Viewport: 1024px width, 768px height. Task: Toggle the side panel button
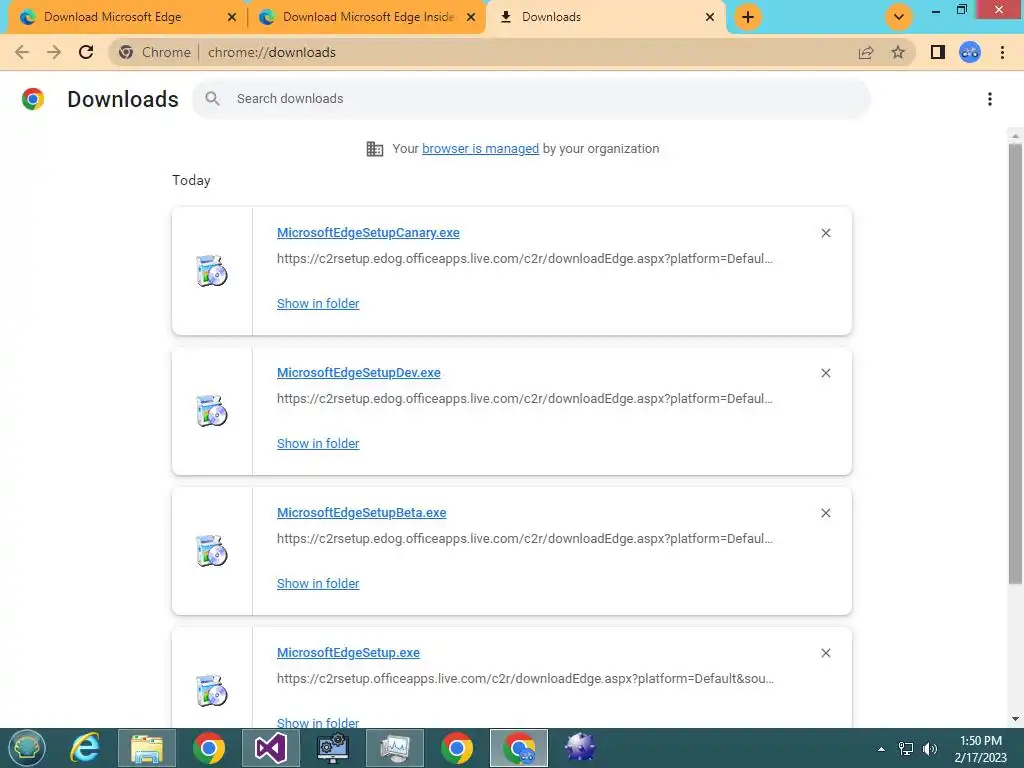pyautogui.click(x=938, y=52)
